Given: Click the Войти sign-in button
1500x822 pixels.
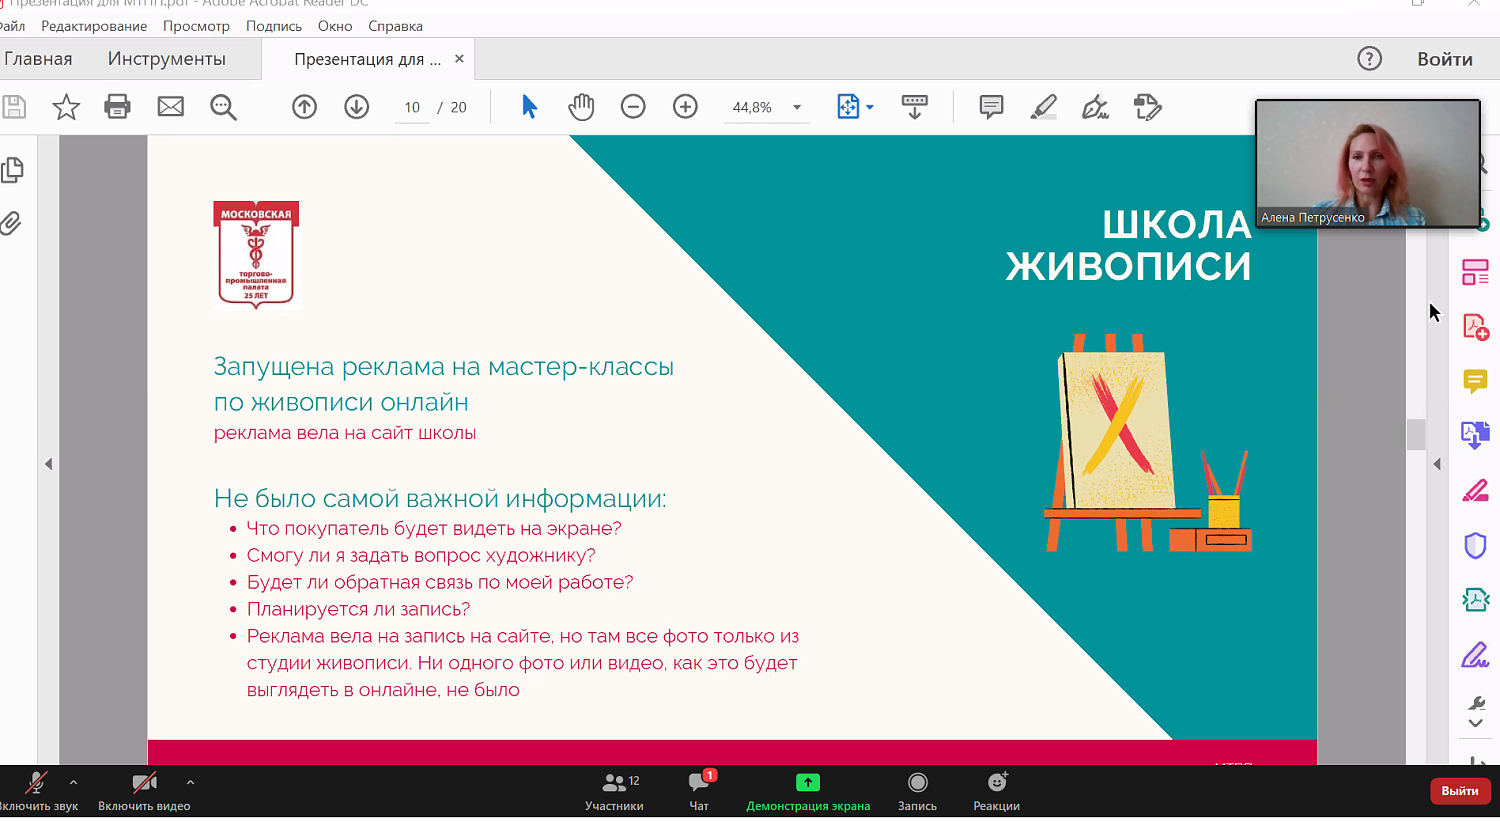Looking at the screenshot, I should point(1444,59).
